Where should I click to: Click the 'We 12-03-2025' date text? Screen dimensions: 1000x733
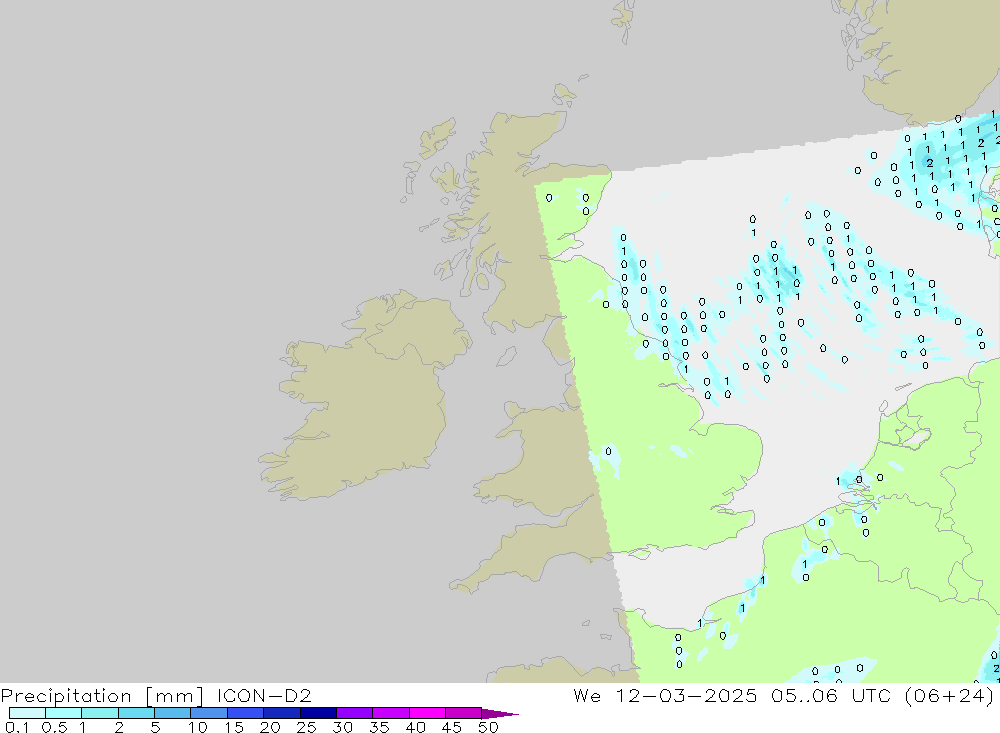click(x=665, y=695)
